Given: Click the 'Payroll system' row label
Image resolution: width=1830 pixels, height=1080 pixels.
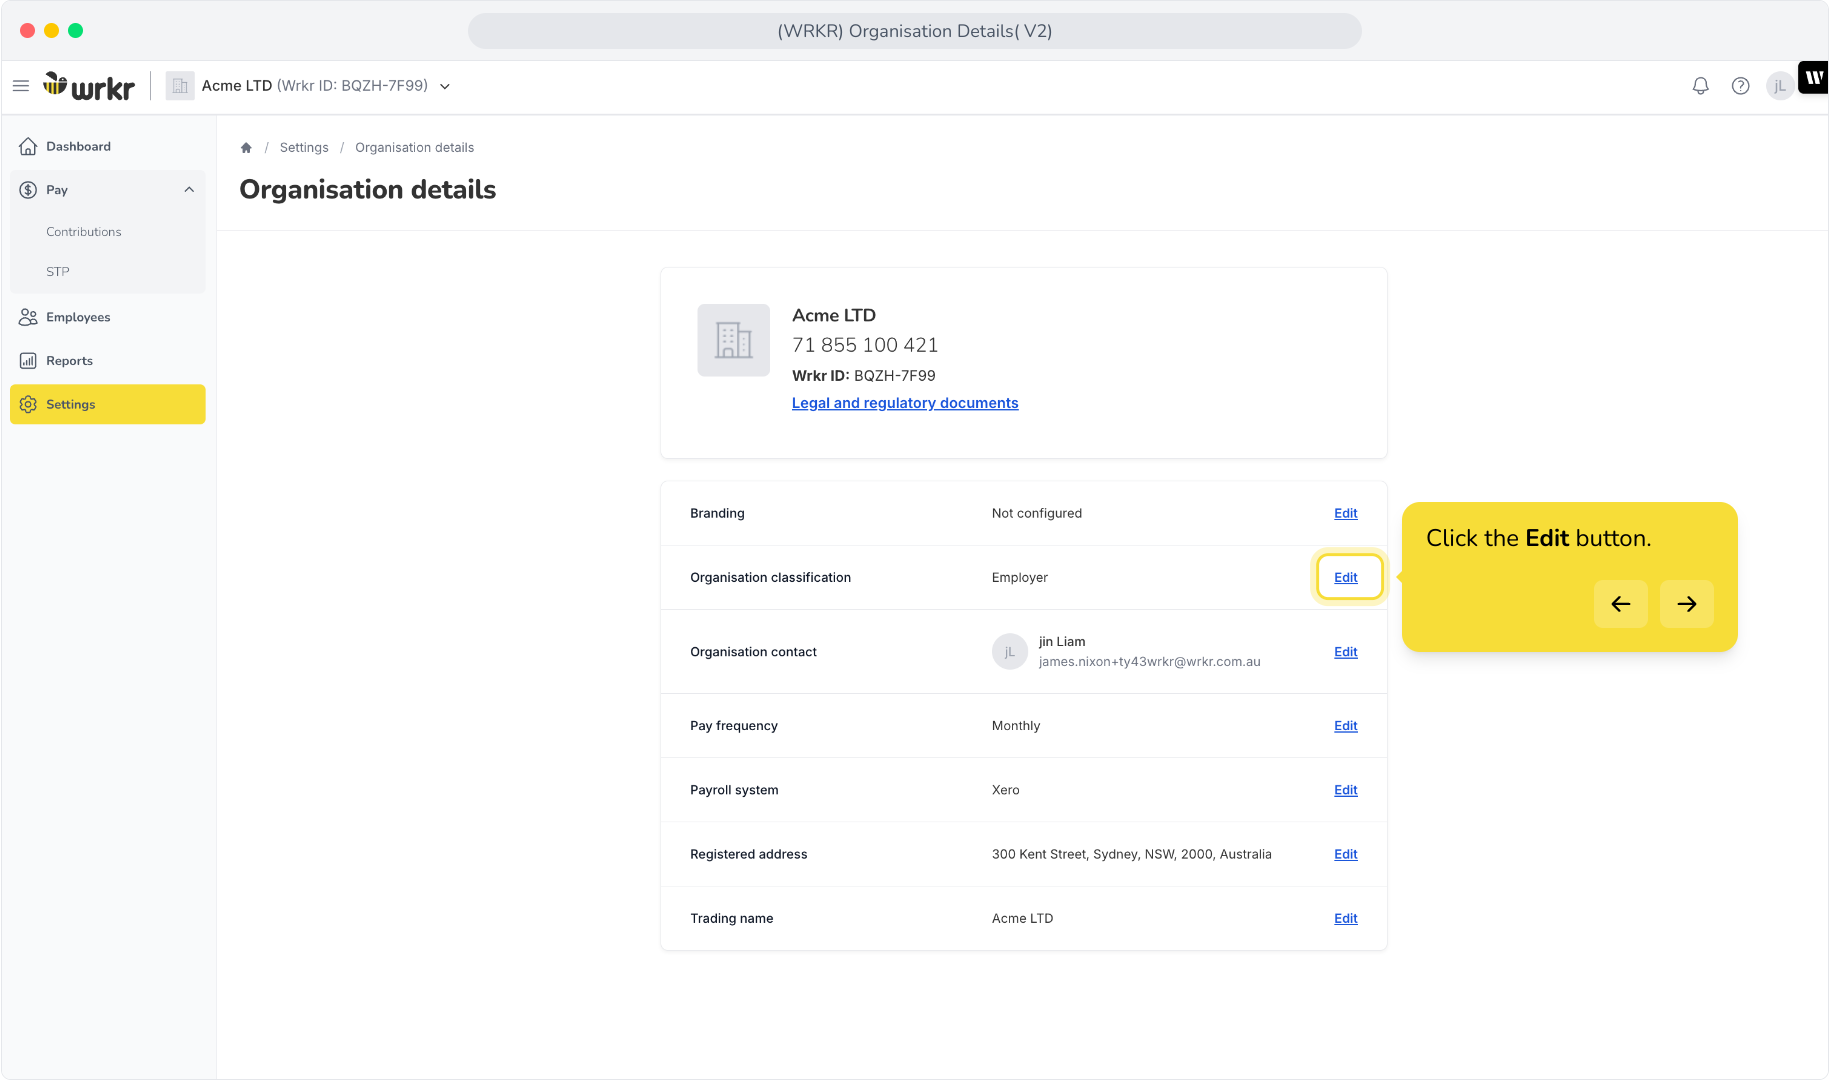Looking at the screenshot, I should 734,790.
